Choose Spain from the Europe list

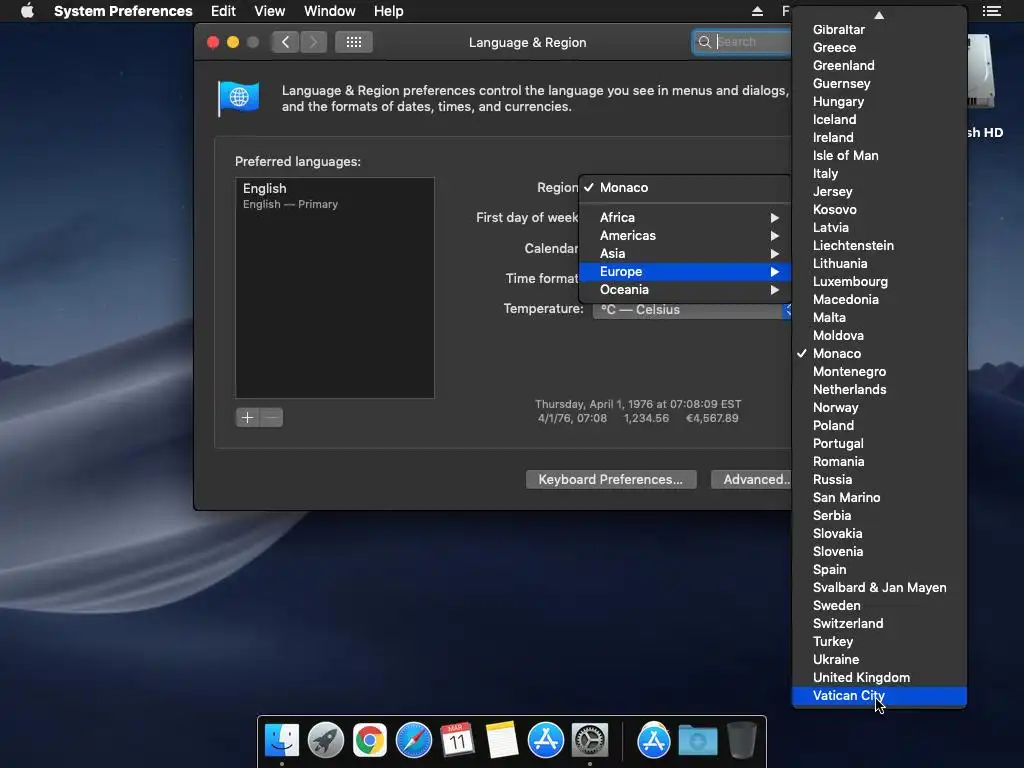(879, 569)
